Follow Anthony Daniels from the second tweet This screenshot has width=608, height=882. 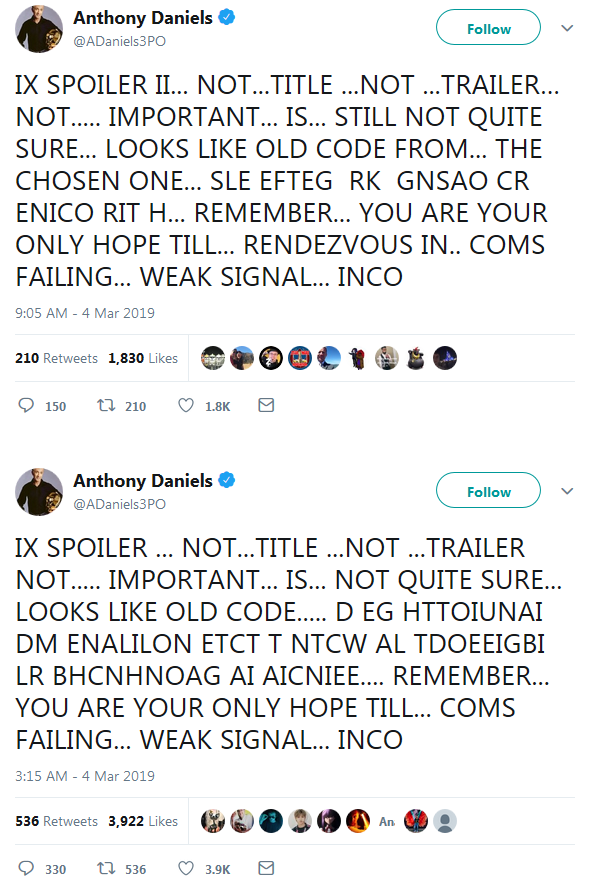488,490
